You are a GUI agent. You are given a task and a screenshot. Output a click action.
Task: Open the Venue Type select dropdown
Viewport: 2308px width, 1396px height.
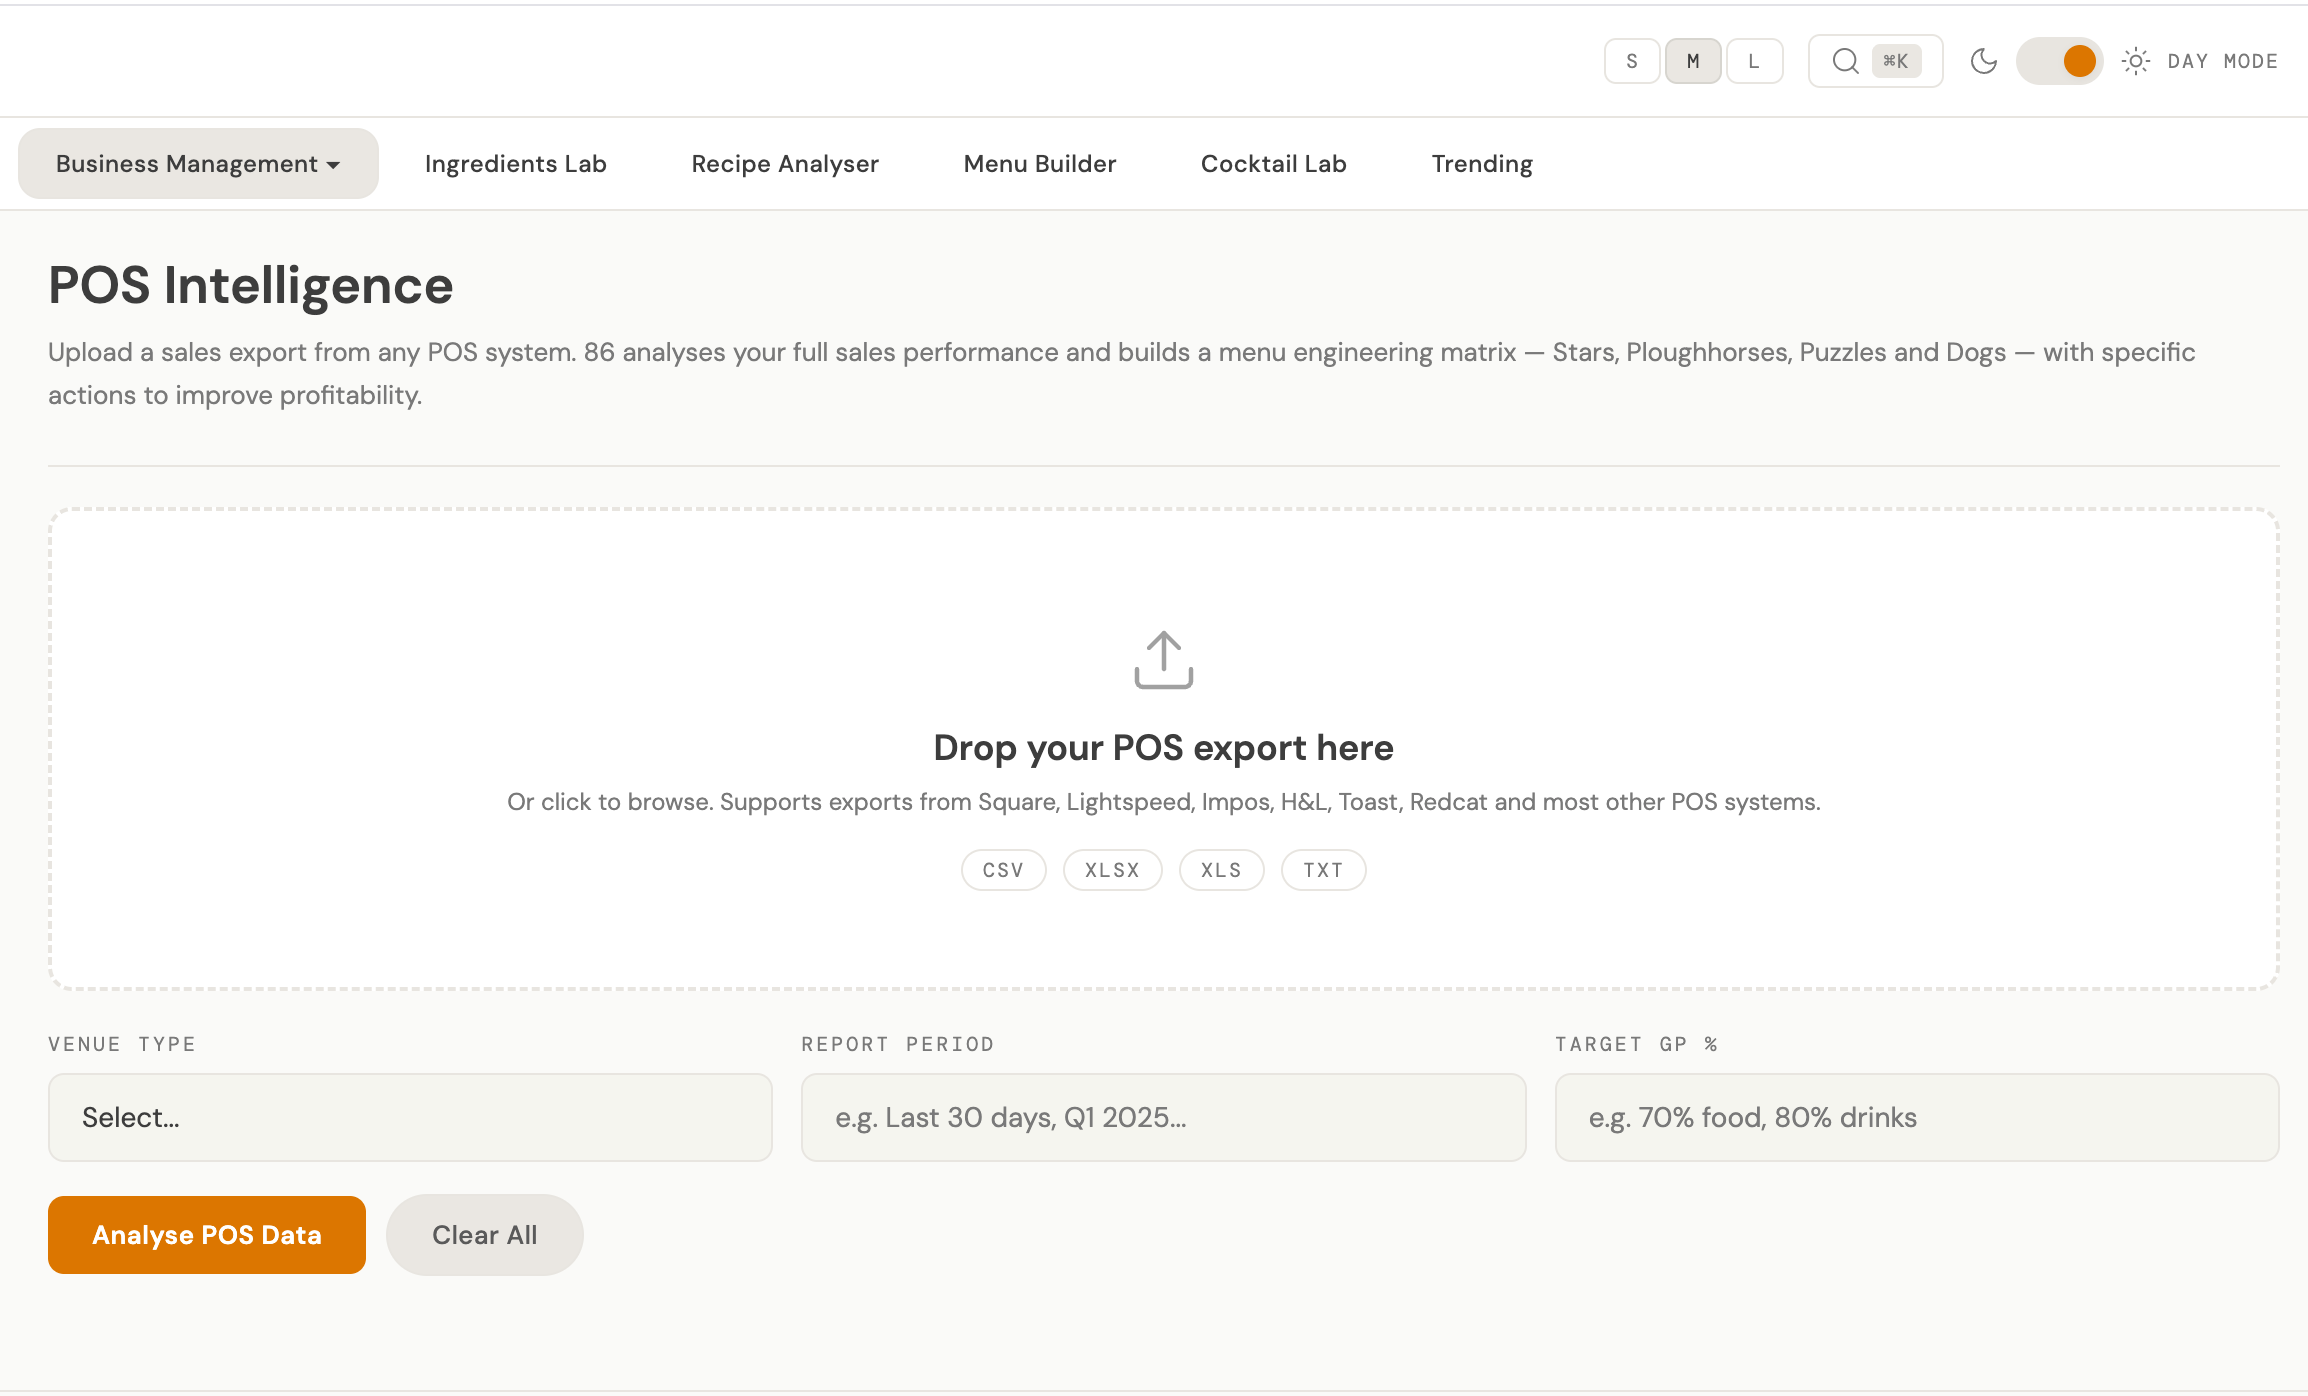click(x=409, y=1117)
